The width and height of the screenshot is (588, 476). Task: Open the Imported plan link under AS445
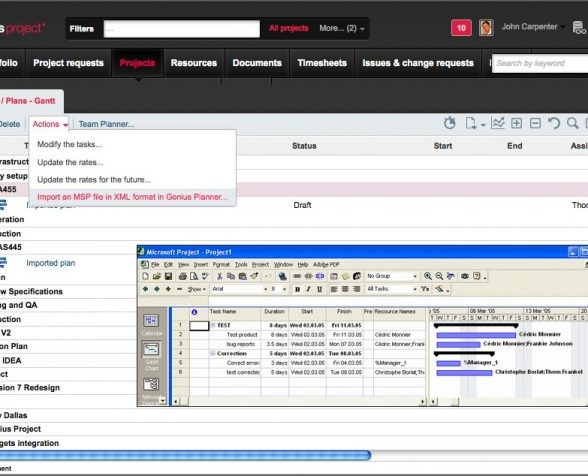[x=51, y=263]
